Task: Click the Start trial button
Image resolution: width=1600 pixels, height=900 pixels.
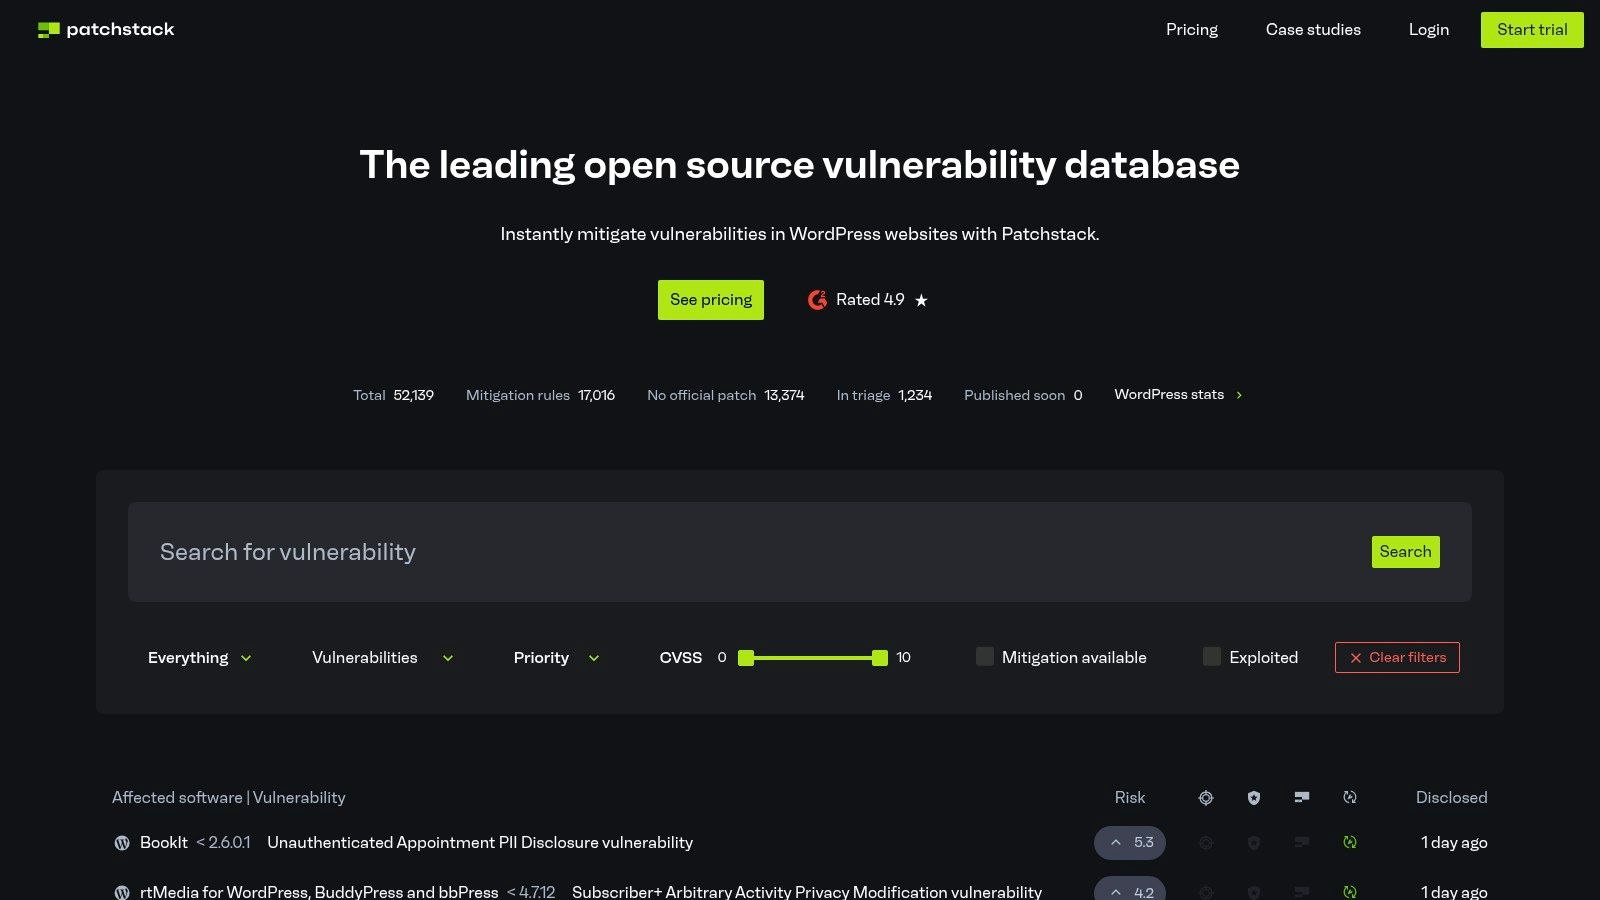Action: point(1532,30)
